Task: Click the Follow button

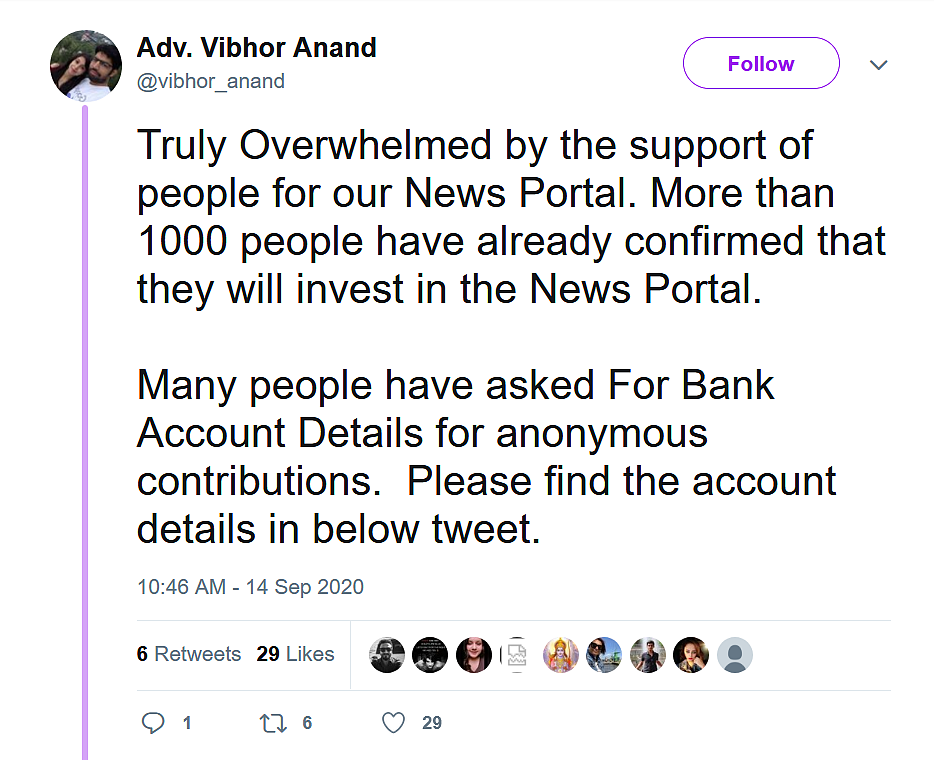Action: coord(761,63)
